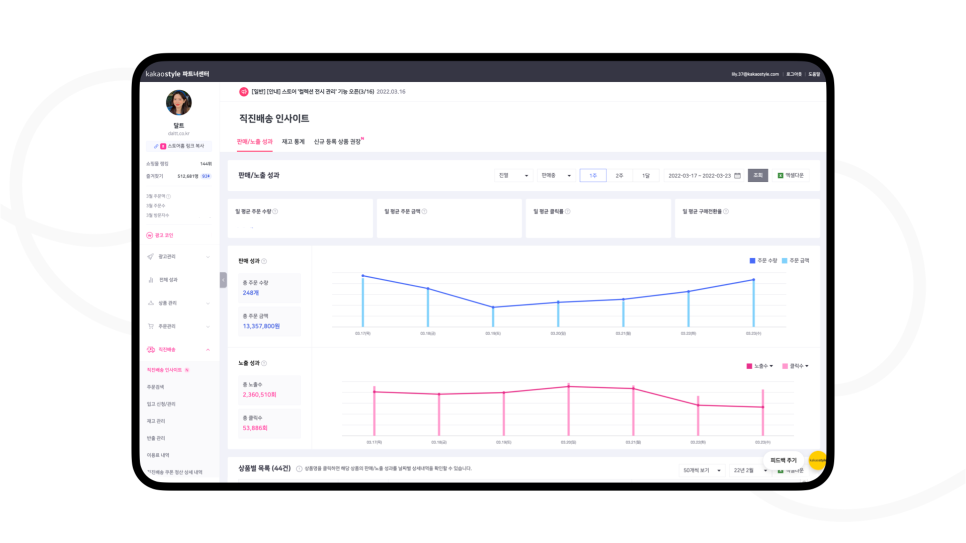966x543 pixels.
Task: Open 입고 신청/관리 submenu item
Action: pos(161,404)
